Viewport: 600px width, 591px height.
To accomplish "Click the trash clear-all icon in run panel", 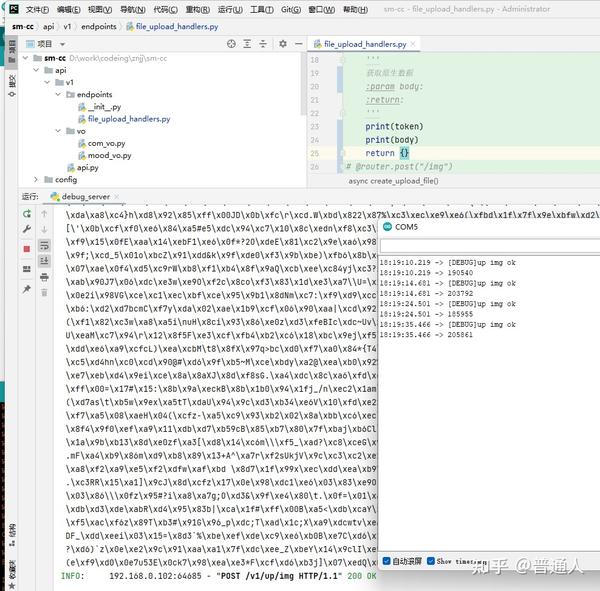I will click(x=44, y=293).
